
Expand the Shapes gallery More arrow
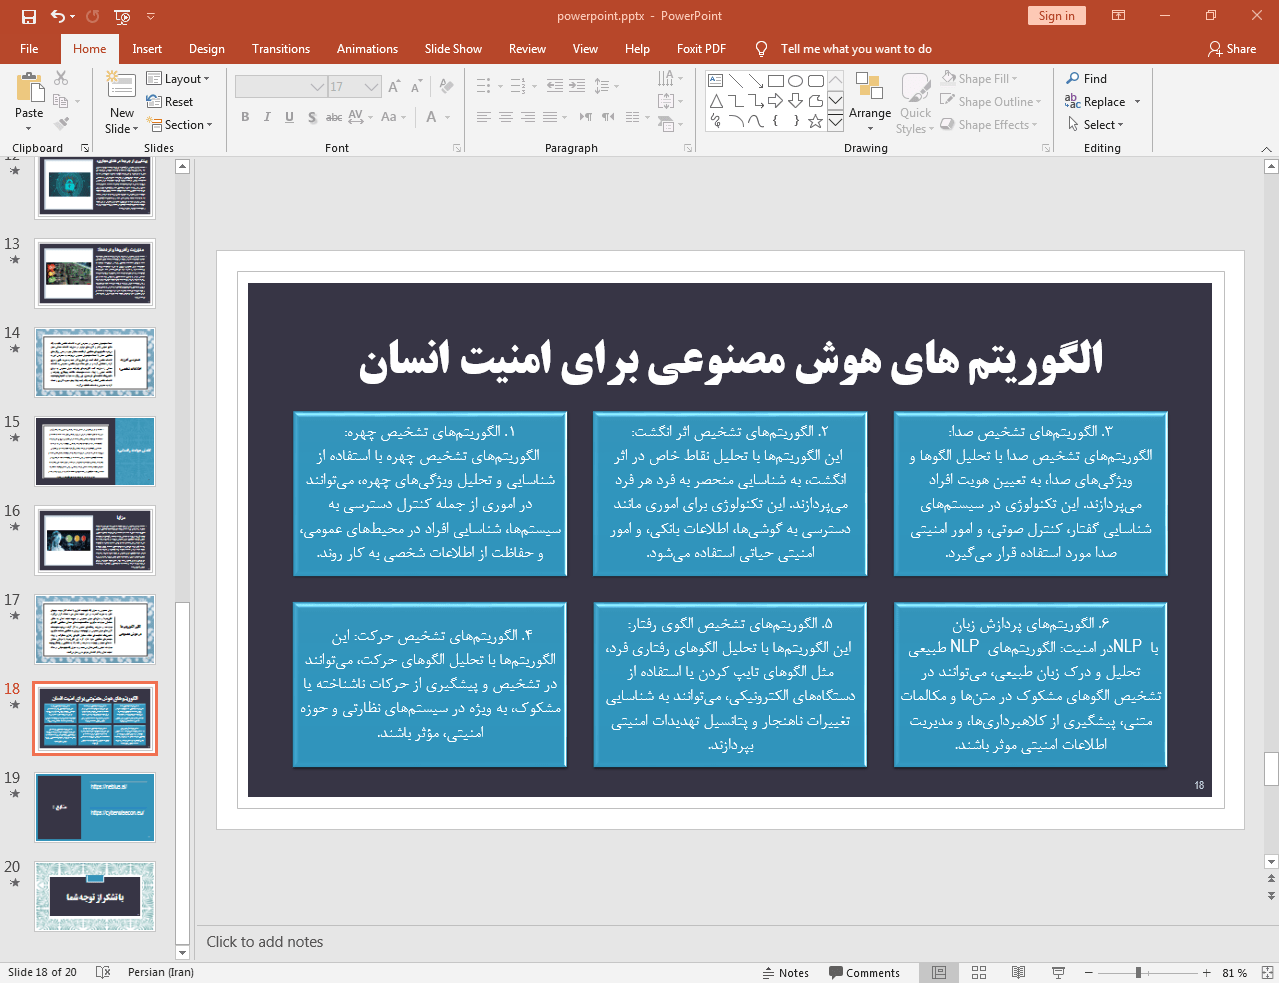pyautogui.click(x=835, y=122)
